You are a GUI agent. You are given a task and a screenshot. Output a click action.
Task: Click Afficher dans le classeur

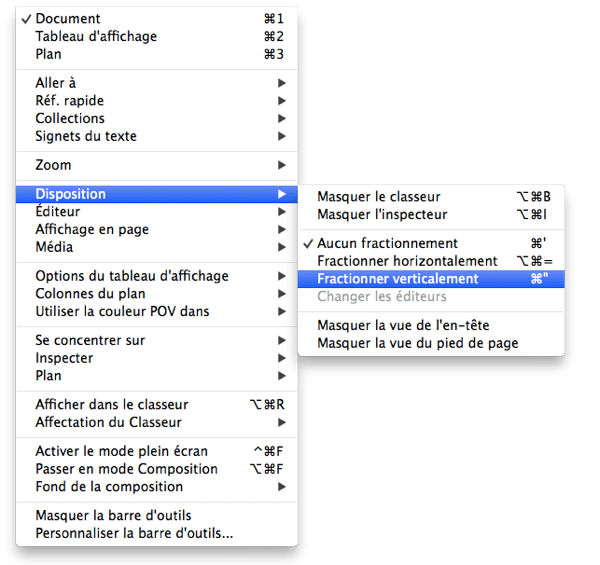112,405
